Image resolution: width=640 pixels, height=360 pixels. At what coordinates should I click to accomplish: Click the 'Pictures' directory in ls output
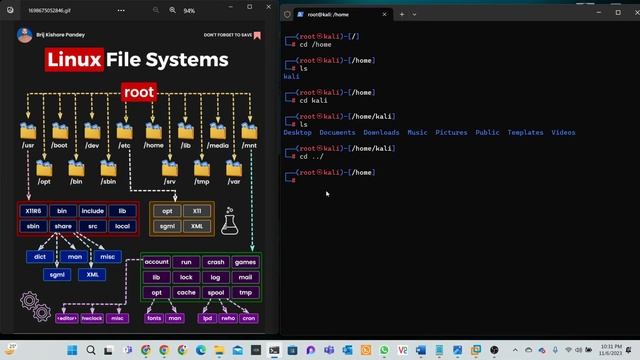click(x=451, y=132)
